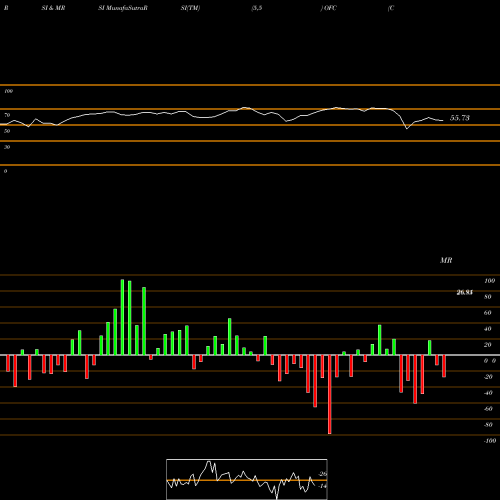This screenshot has height=500, width=500.
Task: Click the RSI axis label 70
Action: click(7, 115)
